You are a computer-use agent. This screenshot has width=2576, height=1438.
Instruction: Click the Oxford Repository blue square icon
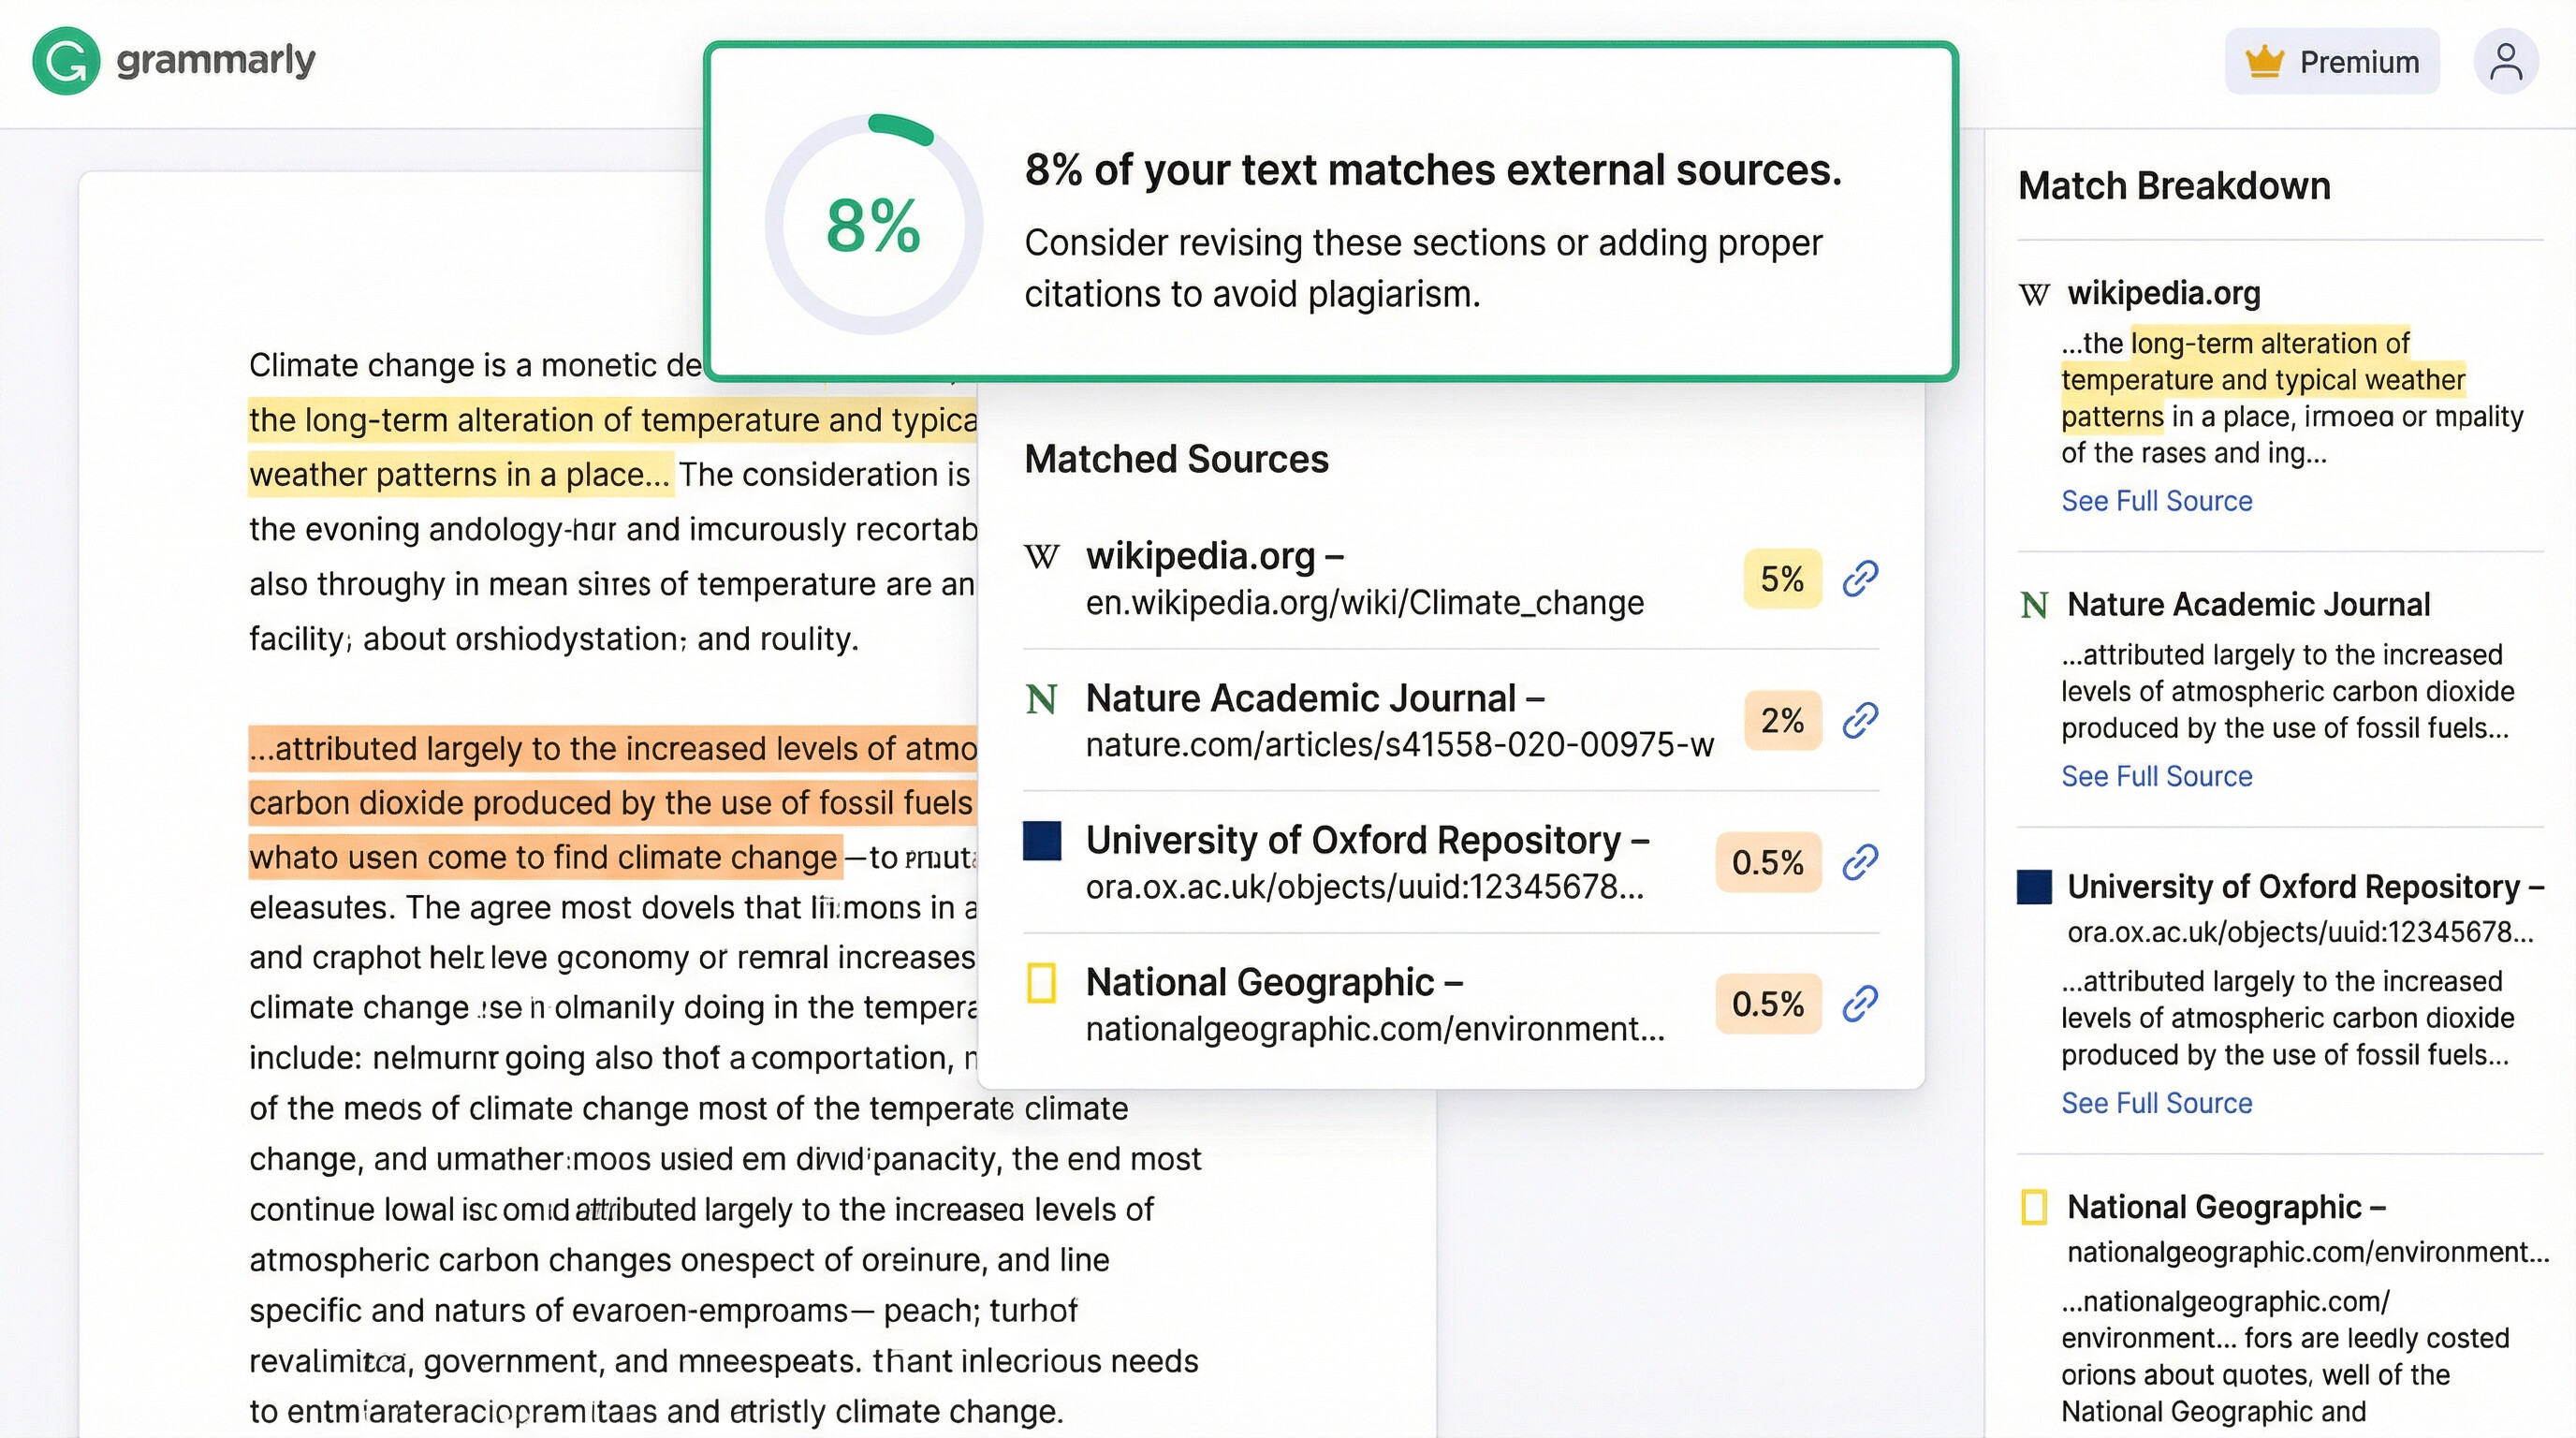click(1041, 842)
